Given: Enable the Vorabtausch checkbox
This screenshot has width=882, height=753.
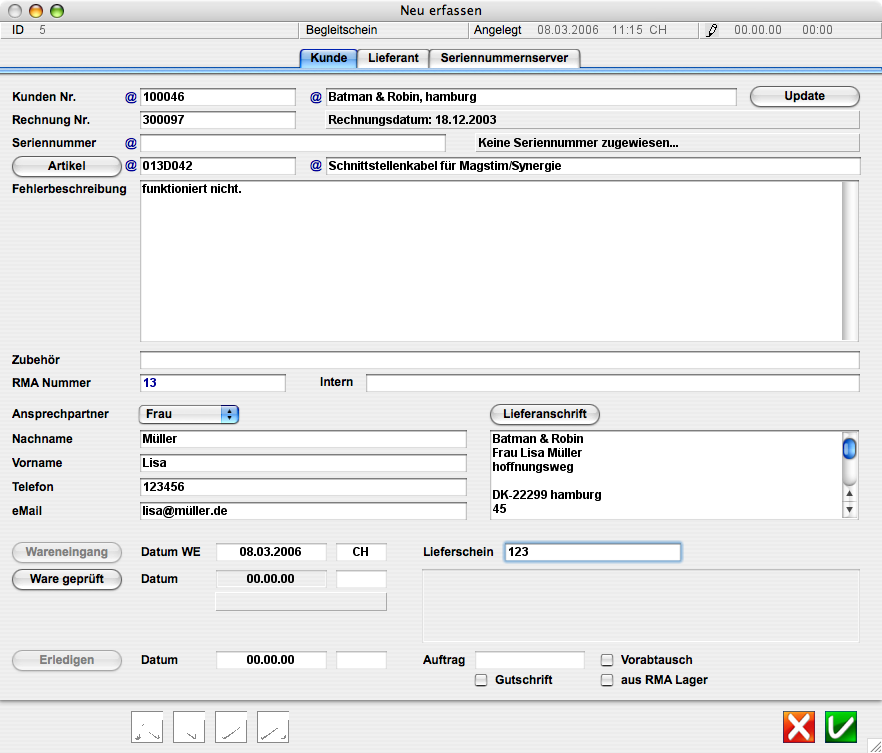Looking at the screenshot, I should (x=607, y=660).
